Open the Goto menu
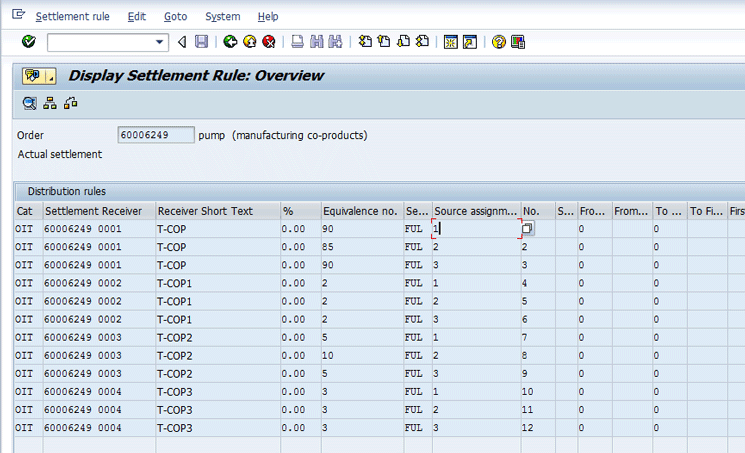 [x=175, y=17]
